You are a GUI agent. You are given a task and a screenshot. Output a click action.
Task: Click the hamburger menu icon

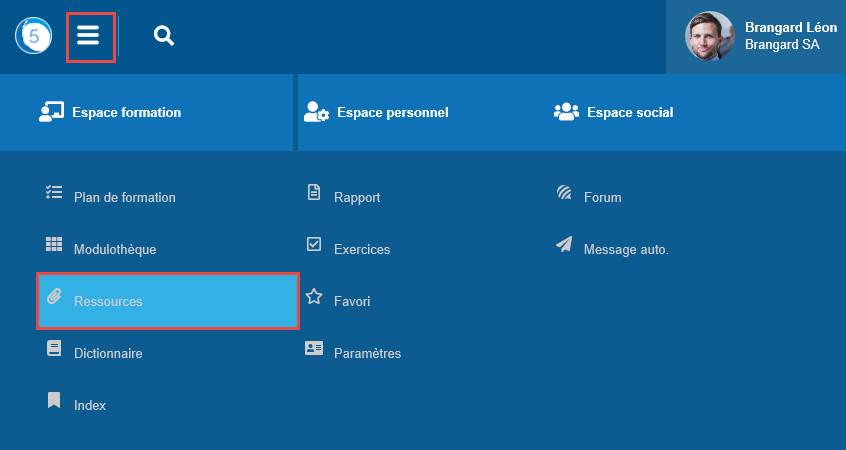click(x=89, y=36)
